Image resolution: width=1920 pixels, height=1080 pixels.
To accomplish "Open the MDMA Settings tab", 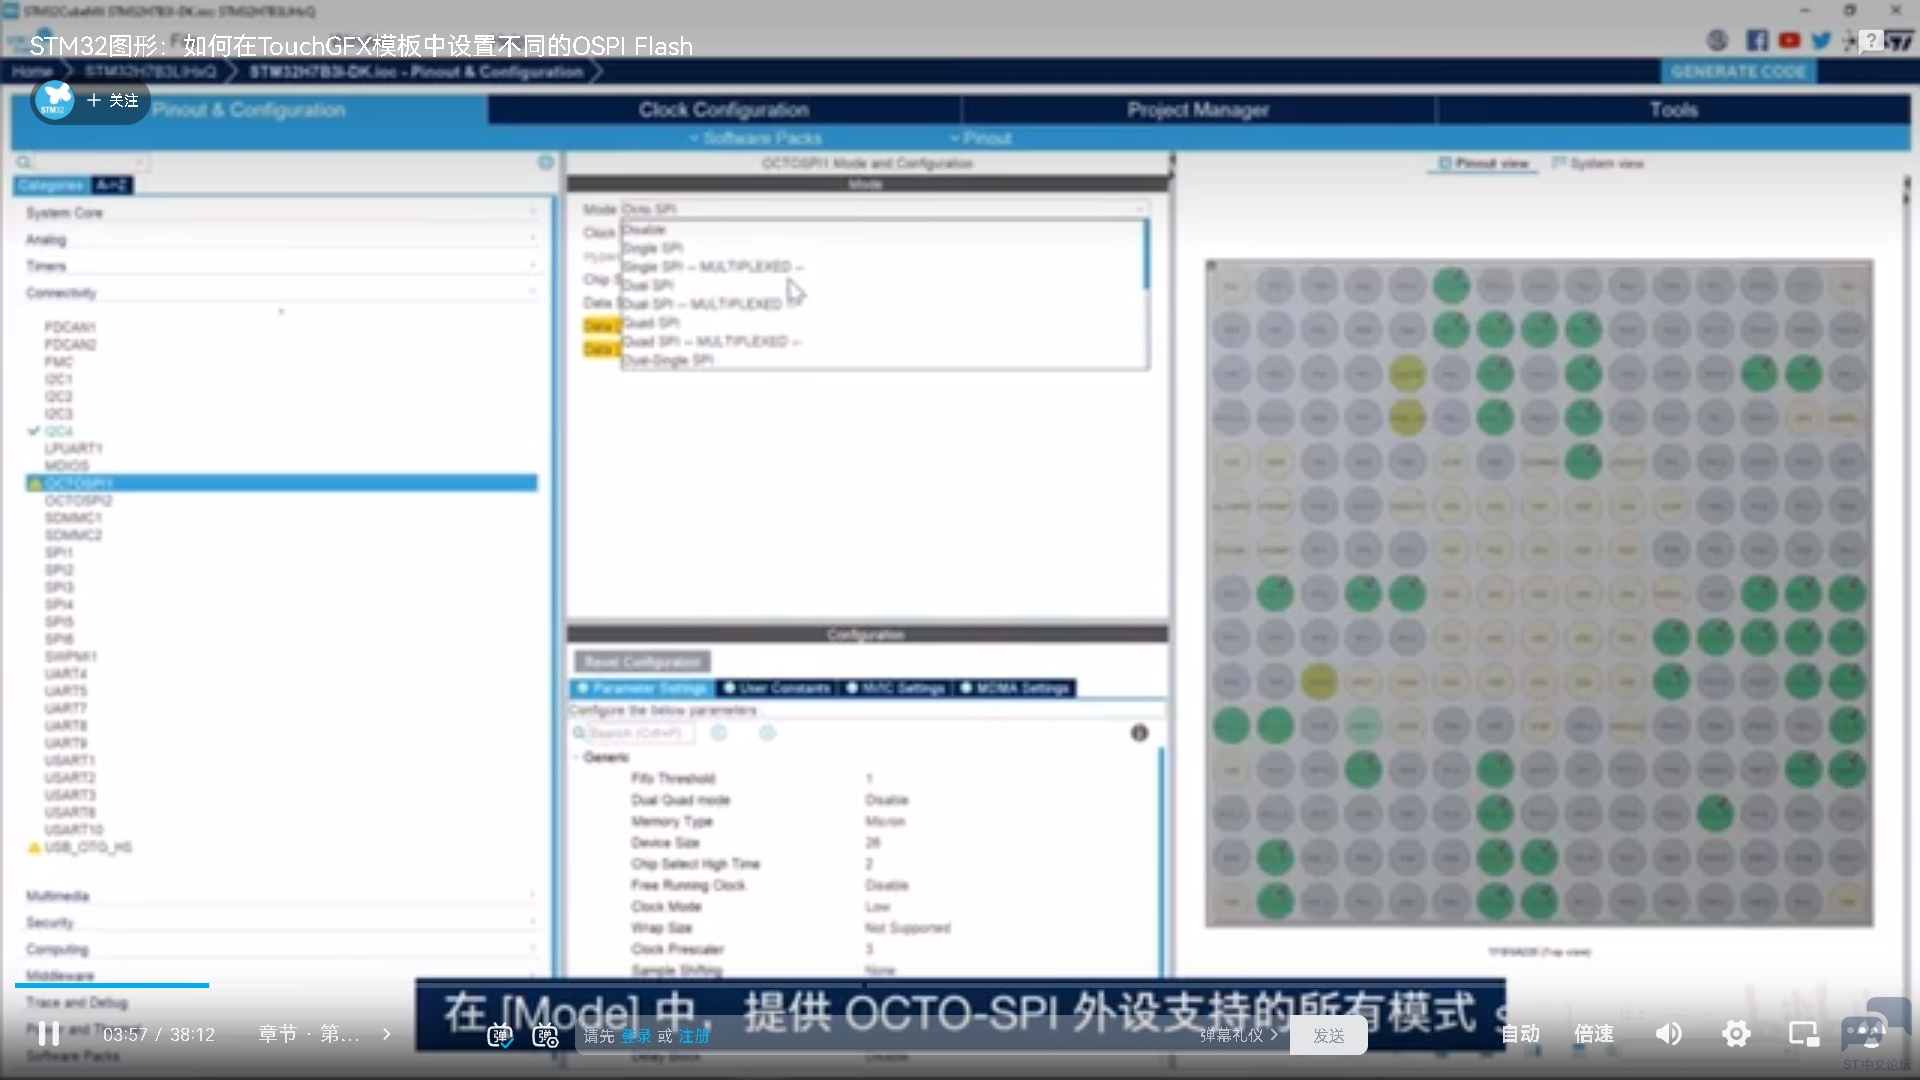I will tap(1014, 688).
